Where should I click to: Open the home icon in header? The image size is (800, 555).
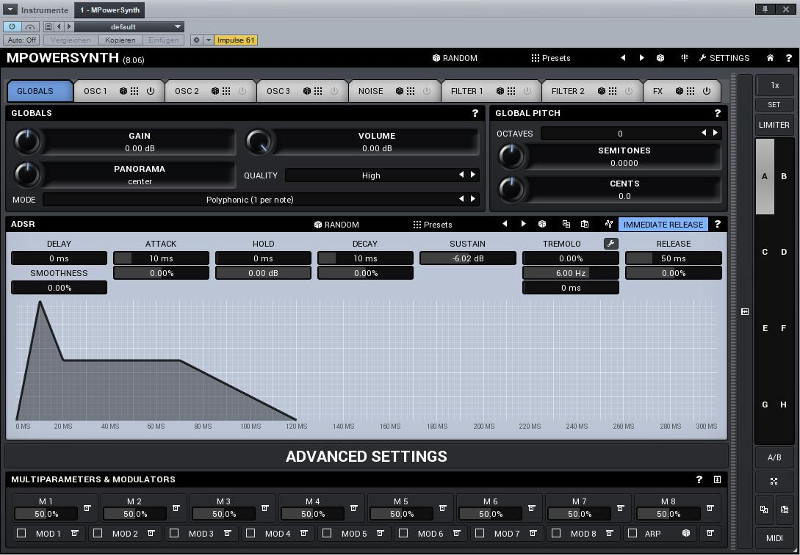click(770, 58)
